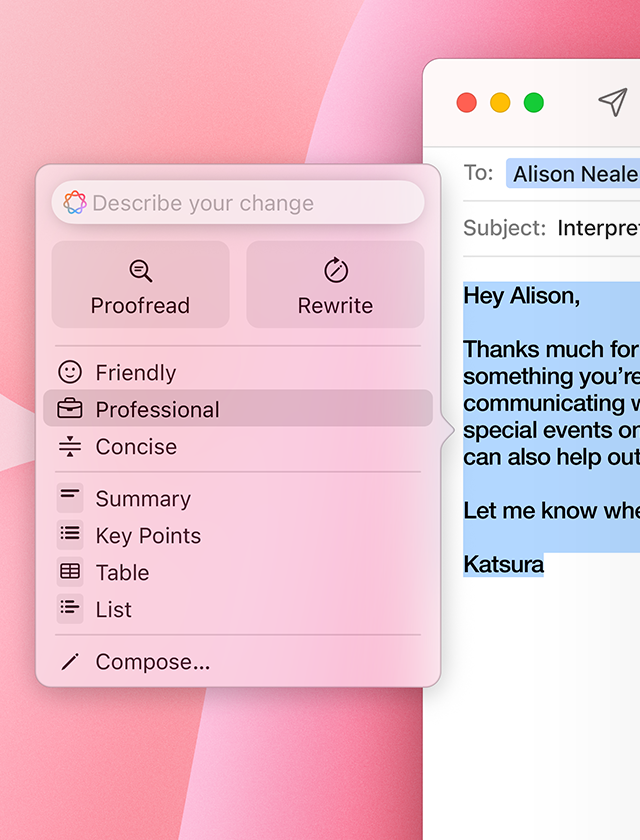Viewport: 640px width, 840px height.
Task: Click the Proofread magnifier icon
Action: [x=140, y=270]
